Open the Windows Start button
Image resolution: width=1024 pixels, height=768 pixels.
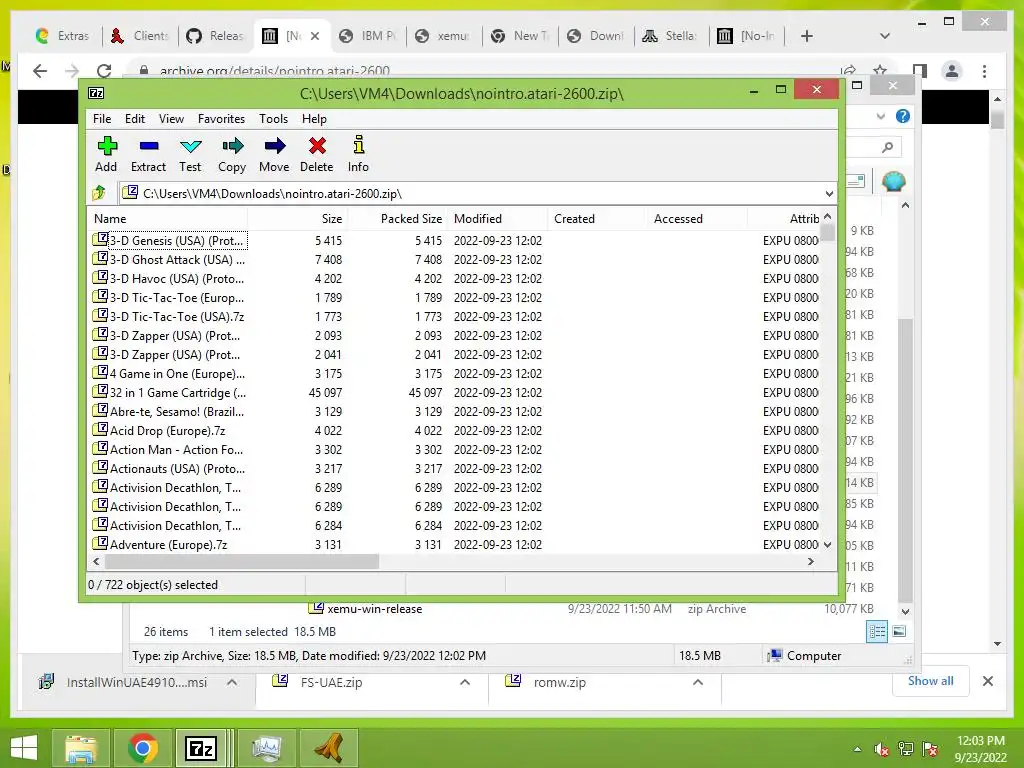[24, 748]
